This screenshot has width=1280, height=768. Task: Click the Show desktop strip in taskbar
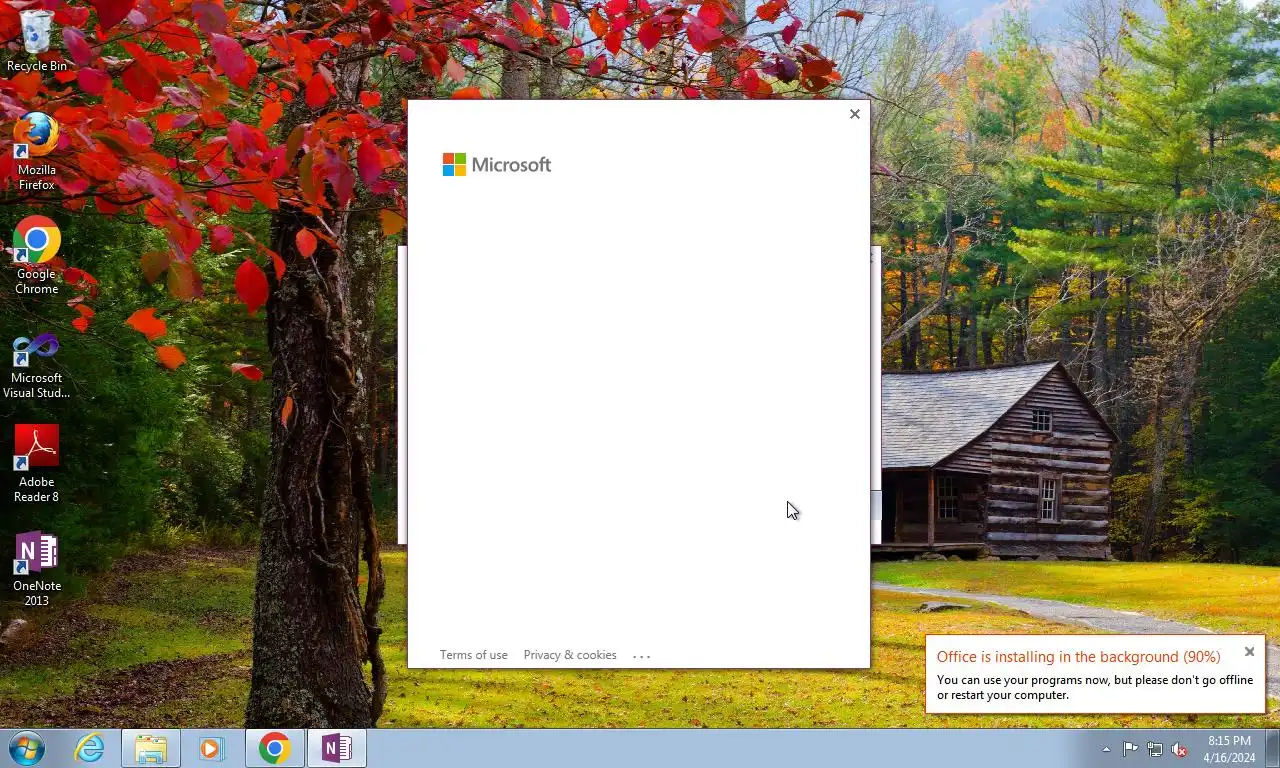(x=1272, y=749)
